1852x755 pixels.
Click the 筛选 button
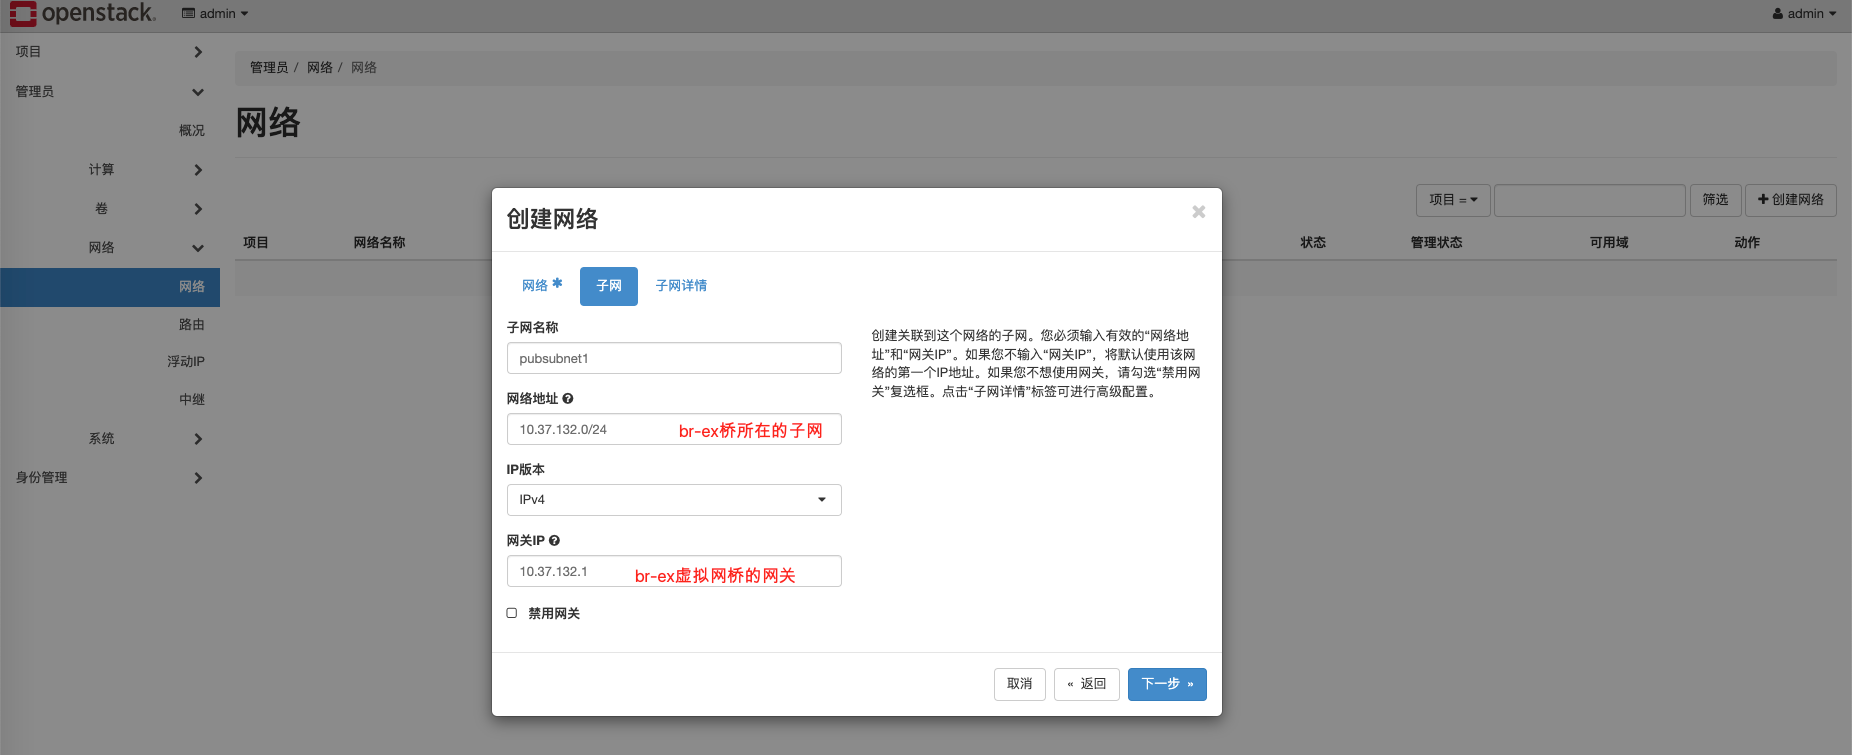point(1716,200)
